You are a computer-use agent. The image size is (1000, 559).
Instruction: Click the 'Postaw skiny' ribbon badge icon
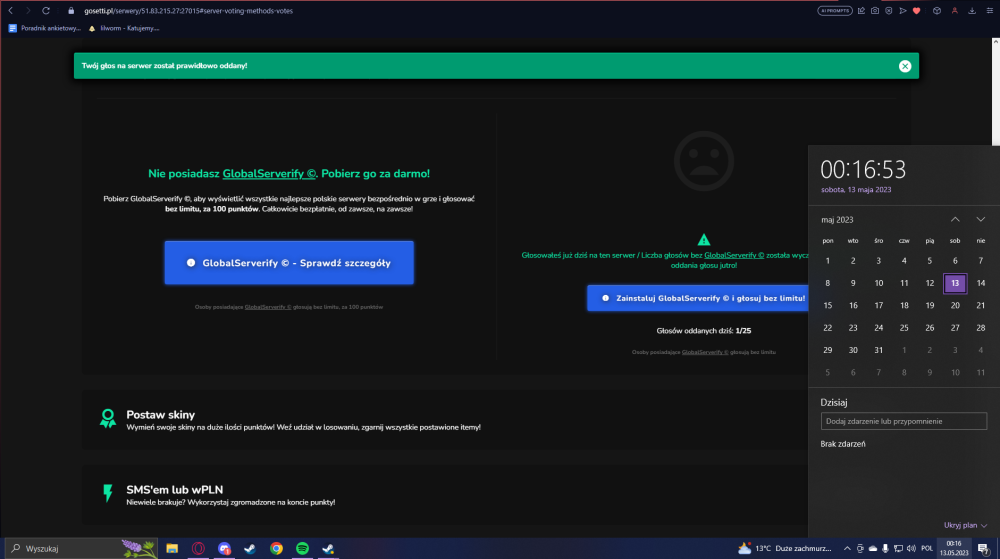[x=108, y=419]
